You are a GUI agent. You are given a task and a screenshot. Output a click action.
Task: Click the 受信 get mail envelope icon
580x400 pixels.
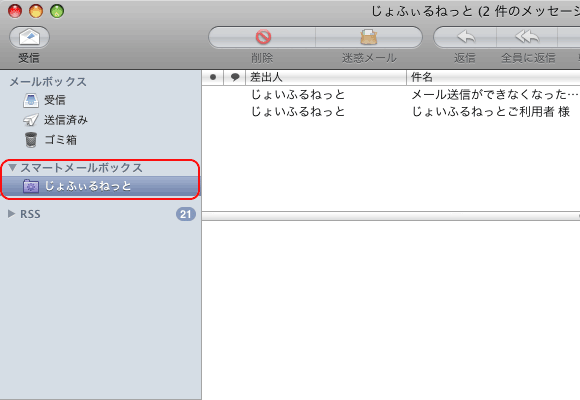tap(29, 37)
